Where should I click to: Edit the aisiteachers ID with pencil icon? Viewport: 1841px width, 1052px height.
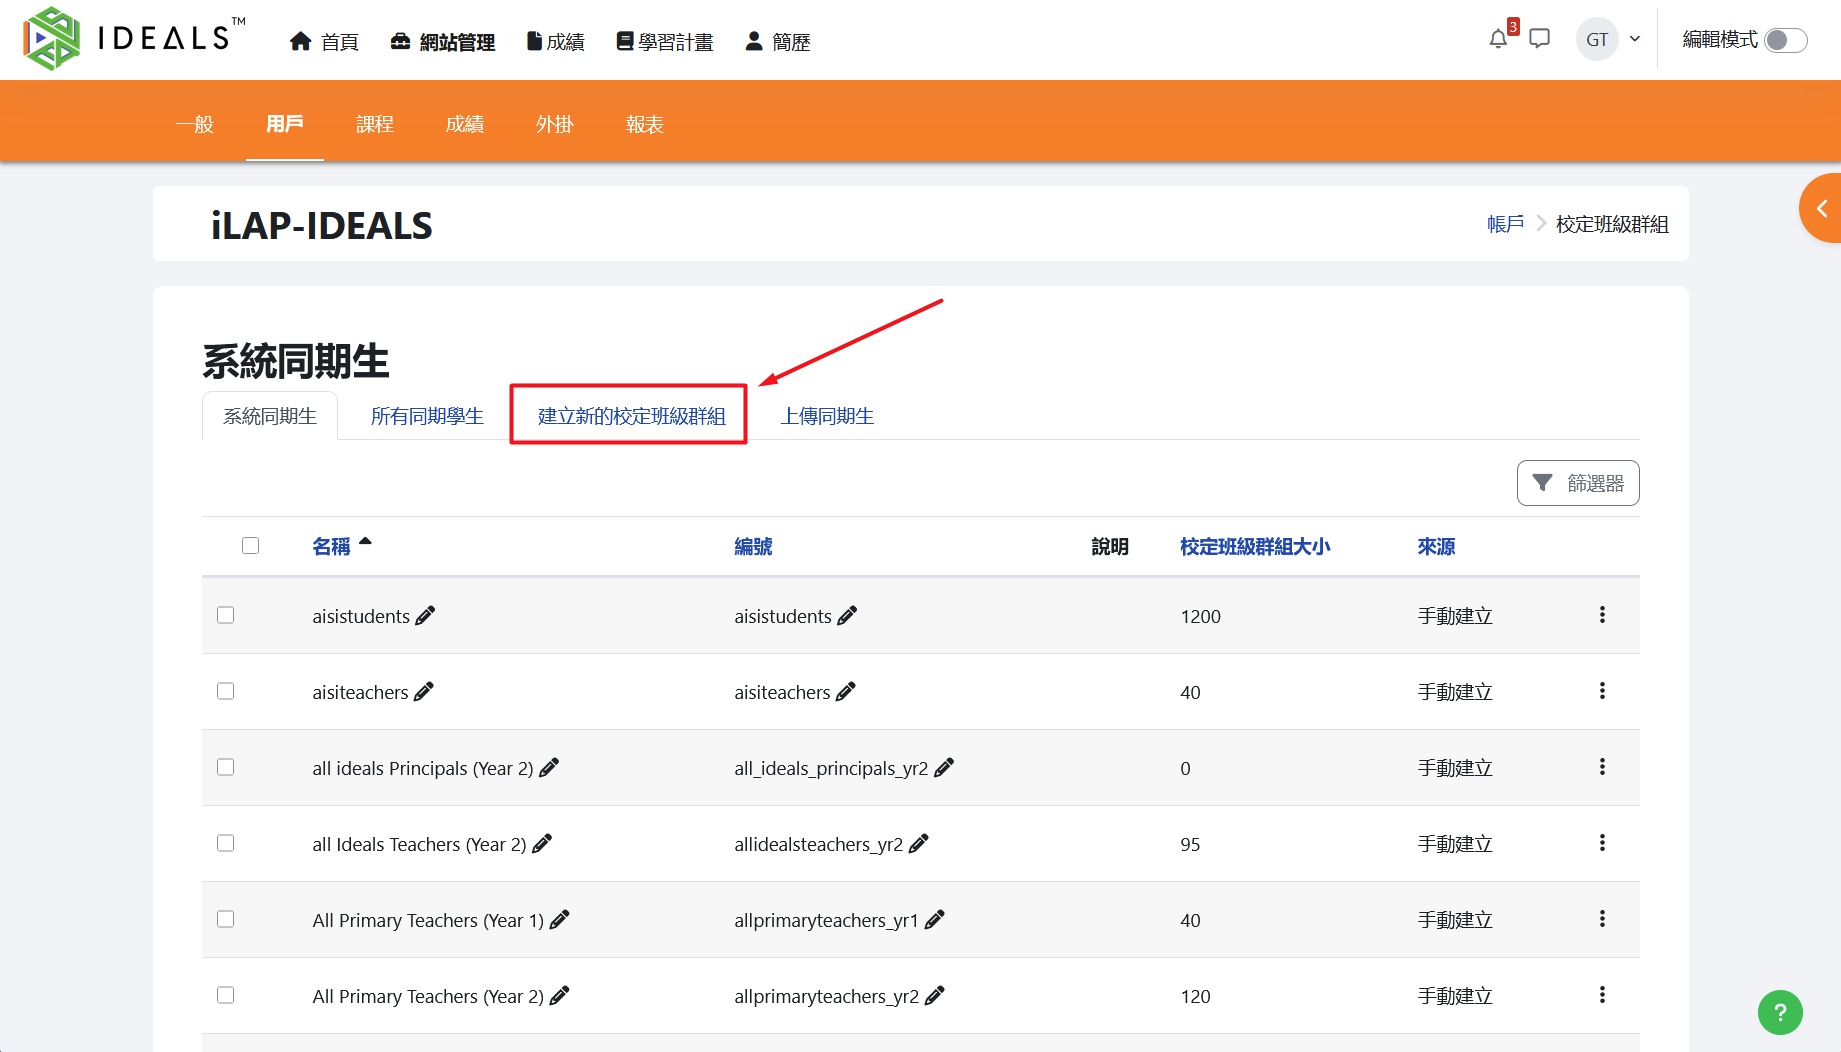[846, 692]
